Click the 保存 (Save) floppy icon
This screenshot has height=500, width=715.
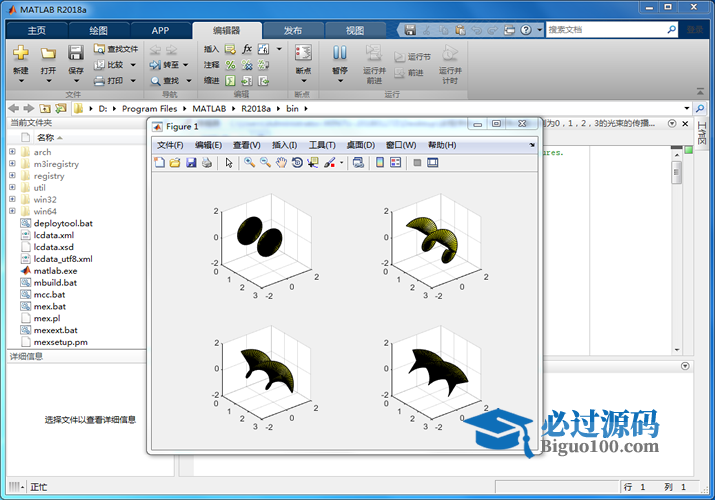pyautogui.click(x=76, y=53)
